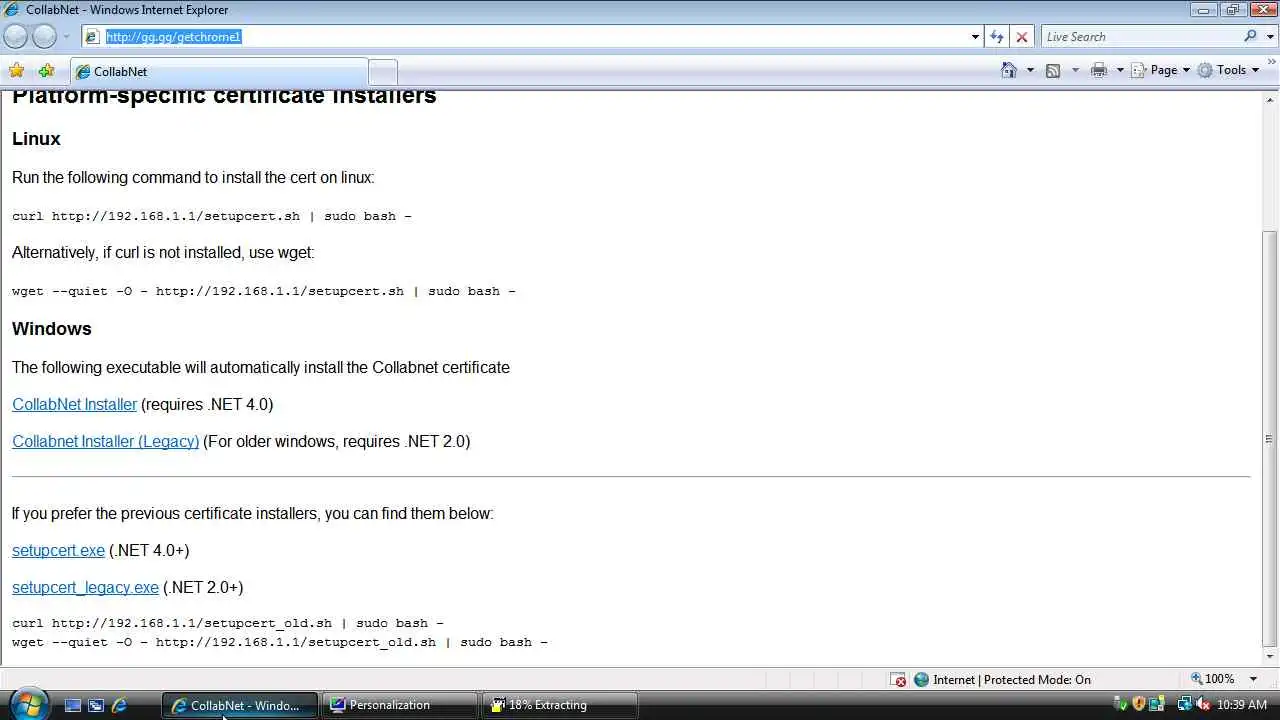Open the Windows Start orb

[29, 703]
